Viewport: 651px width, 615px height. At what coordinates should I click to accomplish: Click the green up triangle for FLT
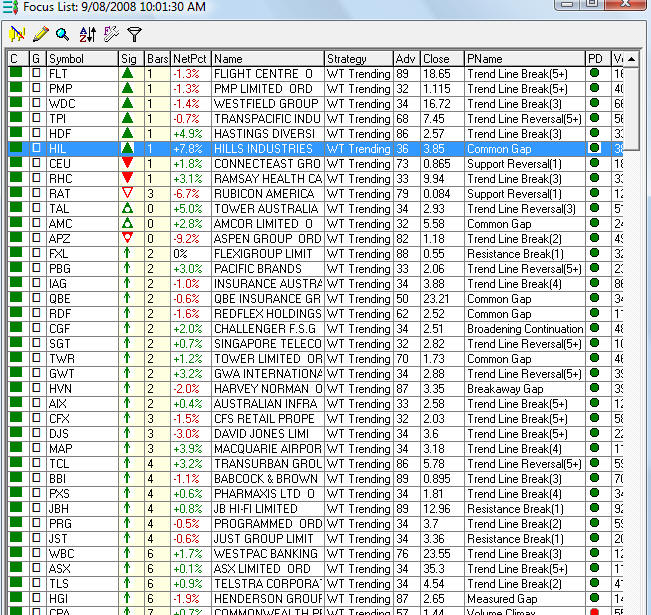pos(127,74)
